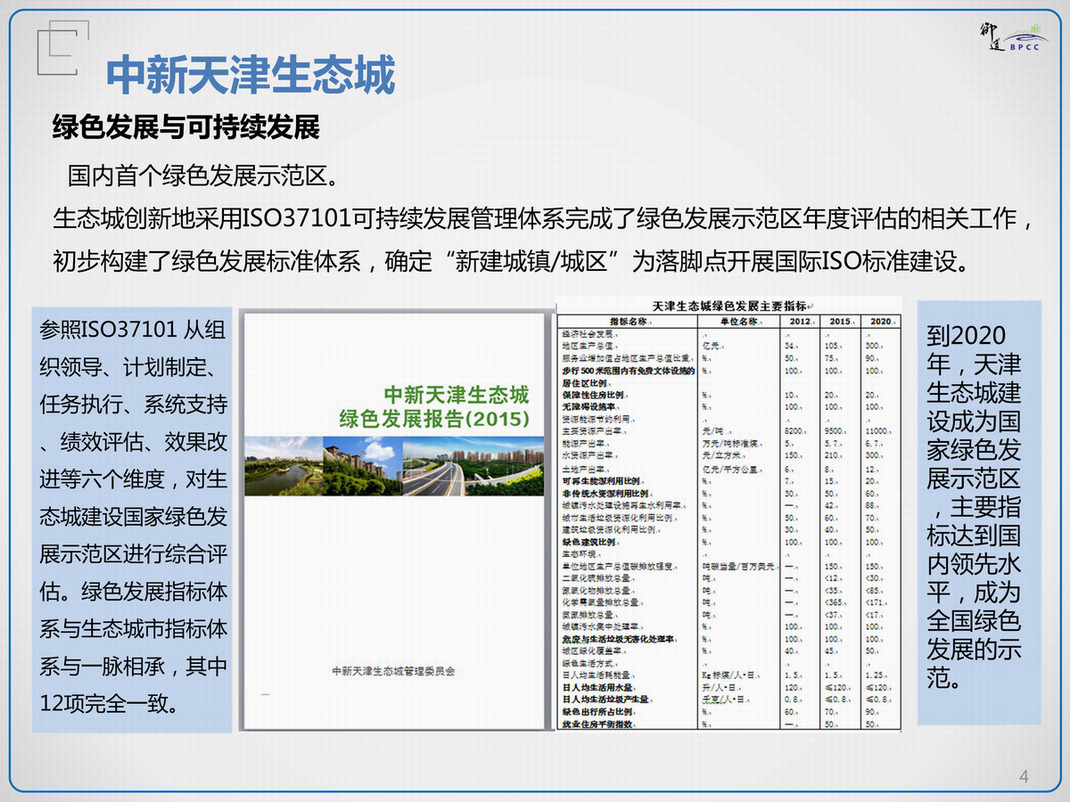Click the 可再生能源利用比例 row label
The image size is (1070, 802).
(602, 481)
